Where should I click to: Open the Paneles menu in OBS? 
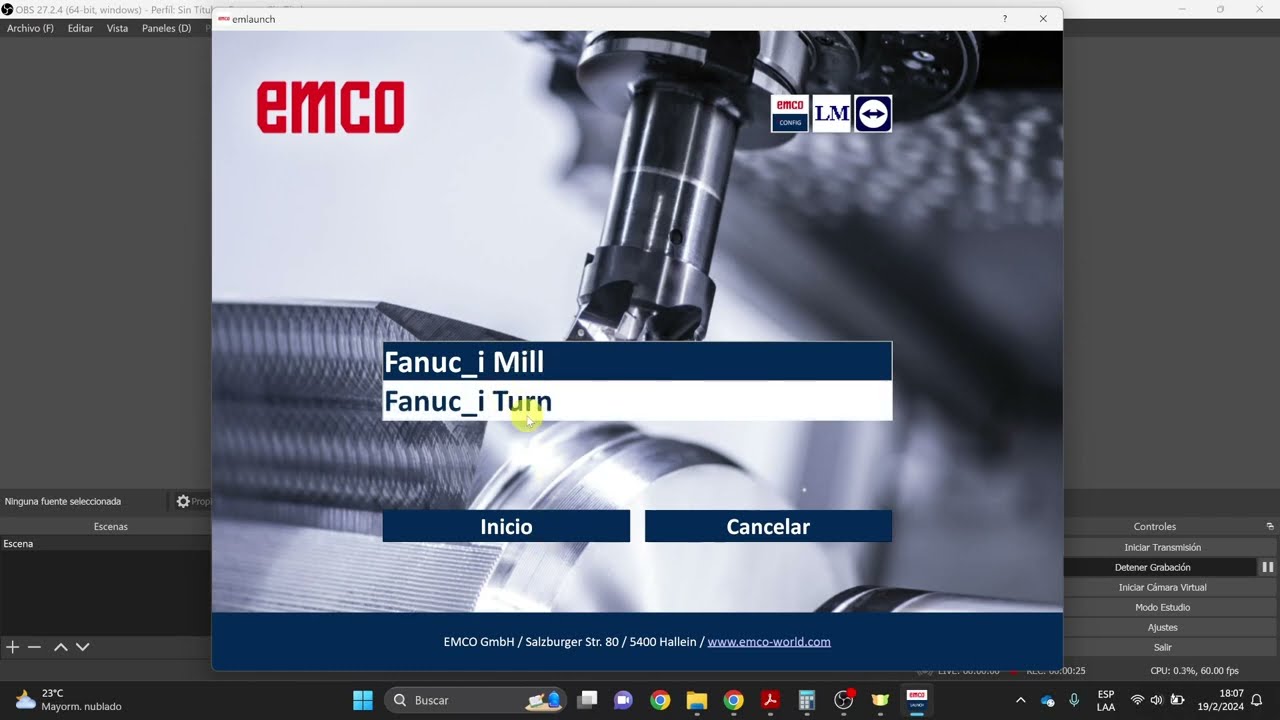(x=166, y=28)
